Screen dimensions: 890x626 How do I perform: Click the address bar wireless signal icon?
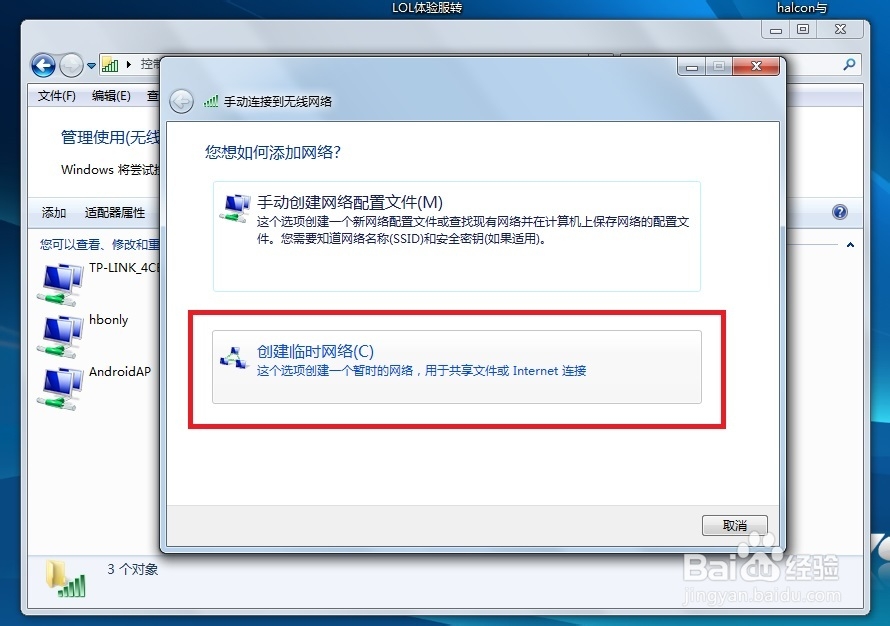(x=110, y=65)
